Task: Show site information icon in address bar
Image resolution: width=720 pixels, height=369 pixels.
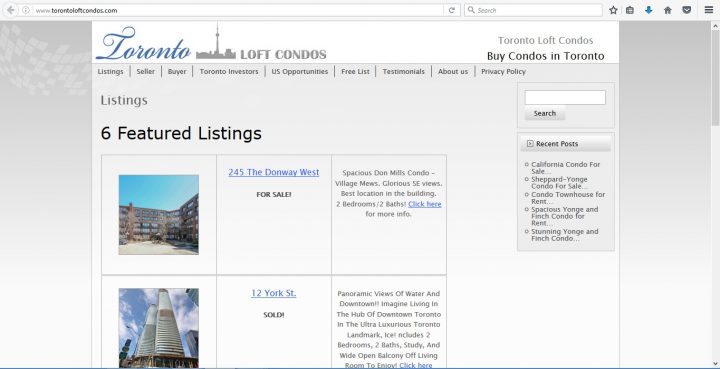Action: (x=26, y=10)
